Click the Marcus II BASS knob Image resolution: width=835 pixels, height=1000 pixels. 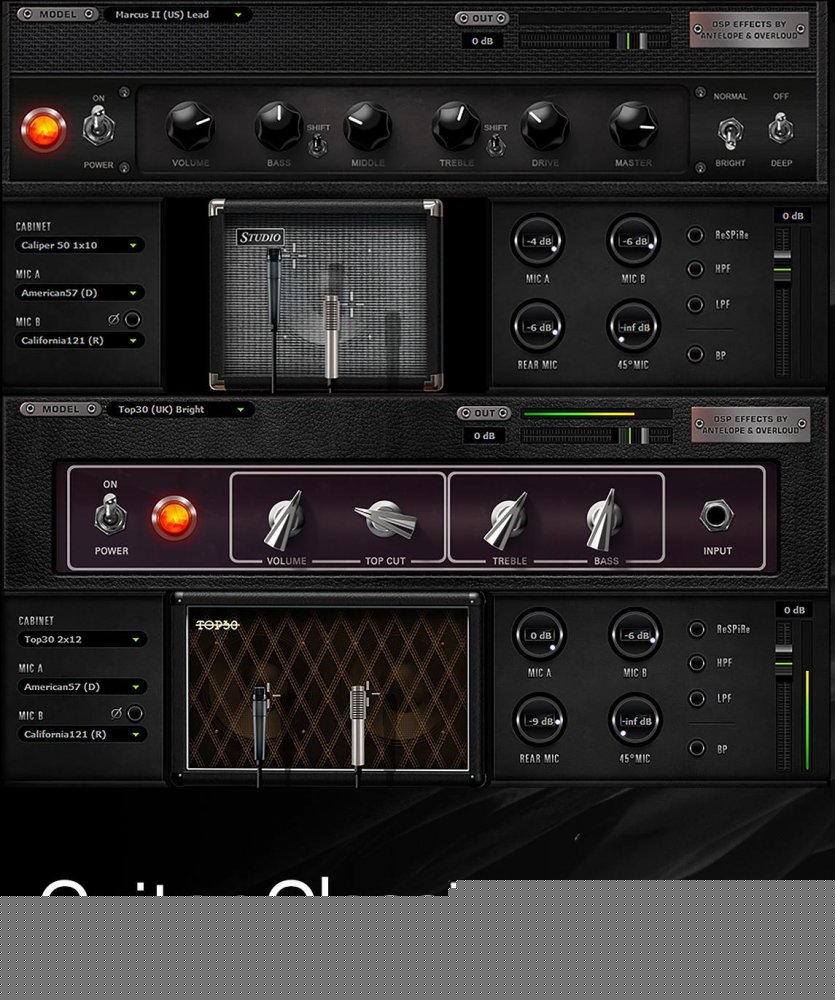tap(278, 126)
